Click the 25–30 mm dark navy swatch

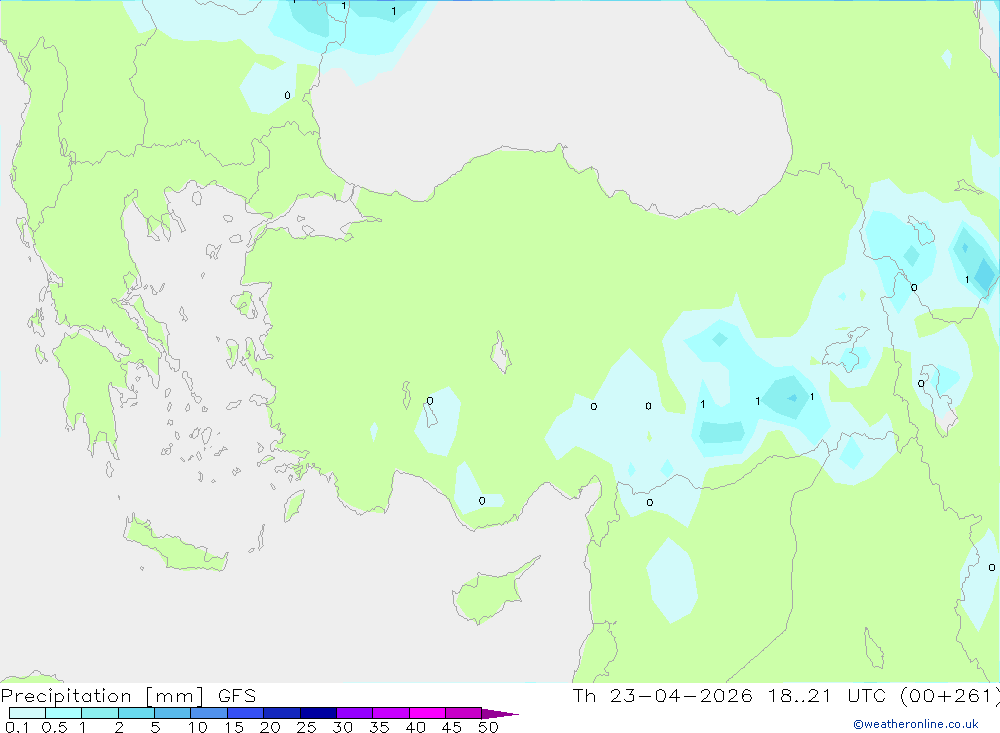318,713
